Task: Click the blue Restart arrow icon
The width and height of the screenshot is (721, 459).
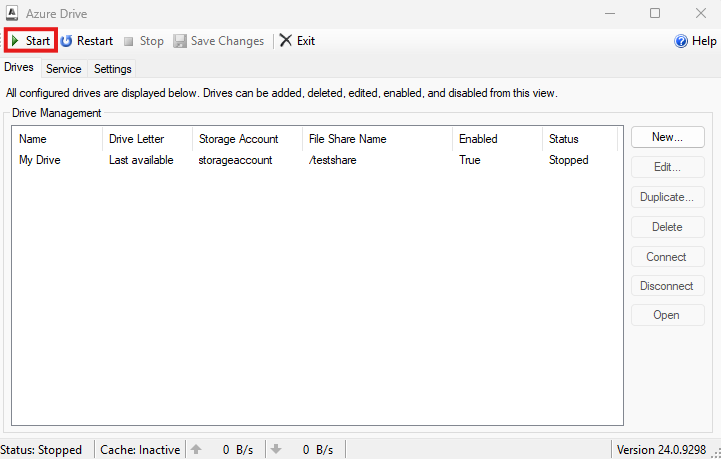Action: pyautogui.click(x=67, y=41)
